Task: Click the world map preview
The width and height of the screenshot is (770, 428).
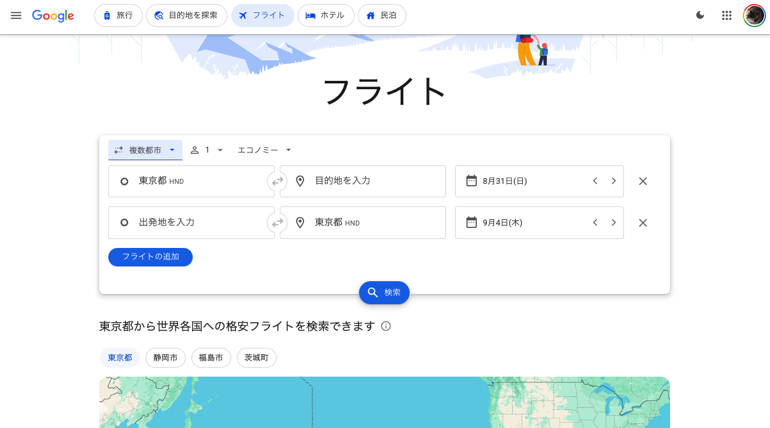Action: (x=385, y=402)
